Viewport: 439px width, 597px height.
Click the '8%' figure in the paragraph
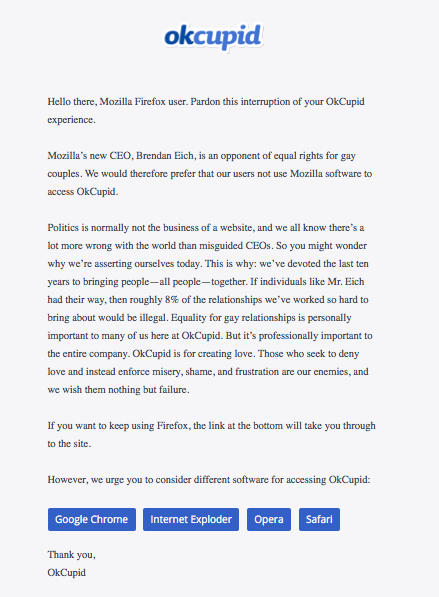(x=171, y=300)
